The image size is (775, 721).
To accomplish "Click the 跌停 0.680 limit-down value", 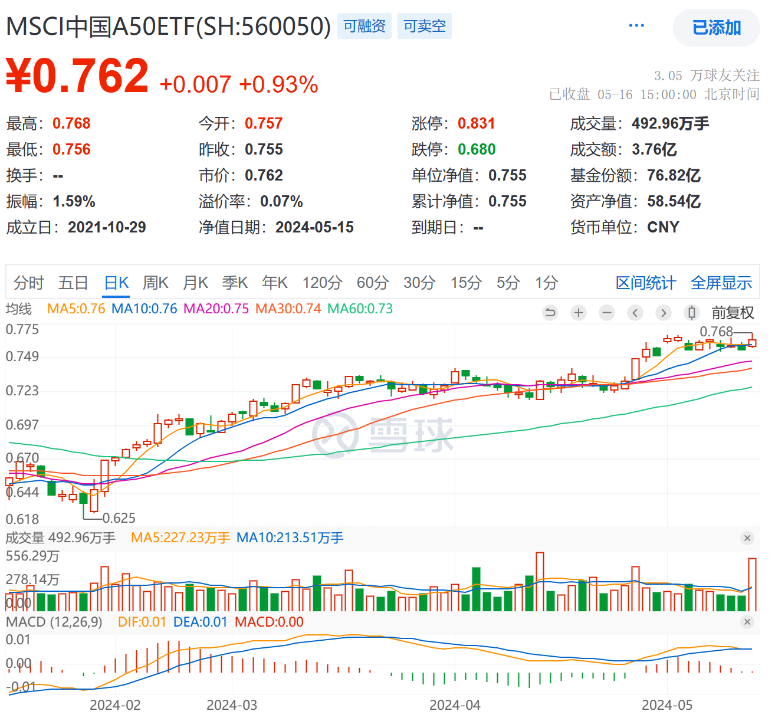I will pos(453,149).
